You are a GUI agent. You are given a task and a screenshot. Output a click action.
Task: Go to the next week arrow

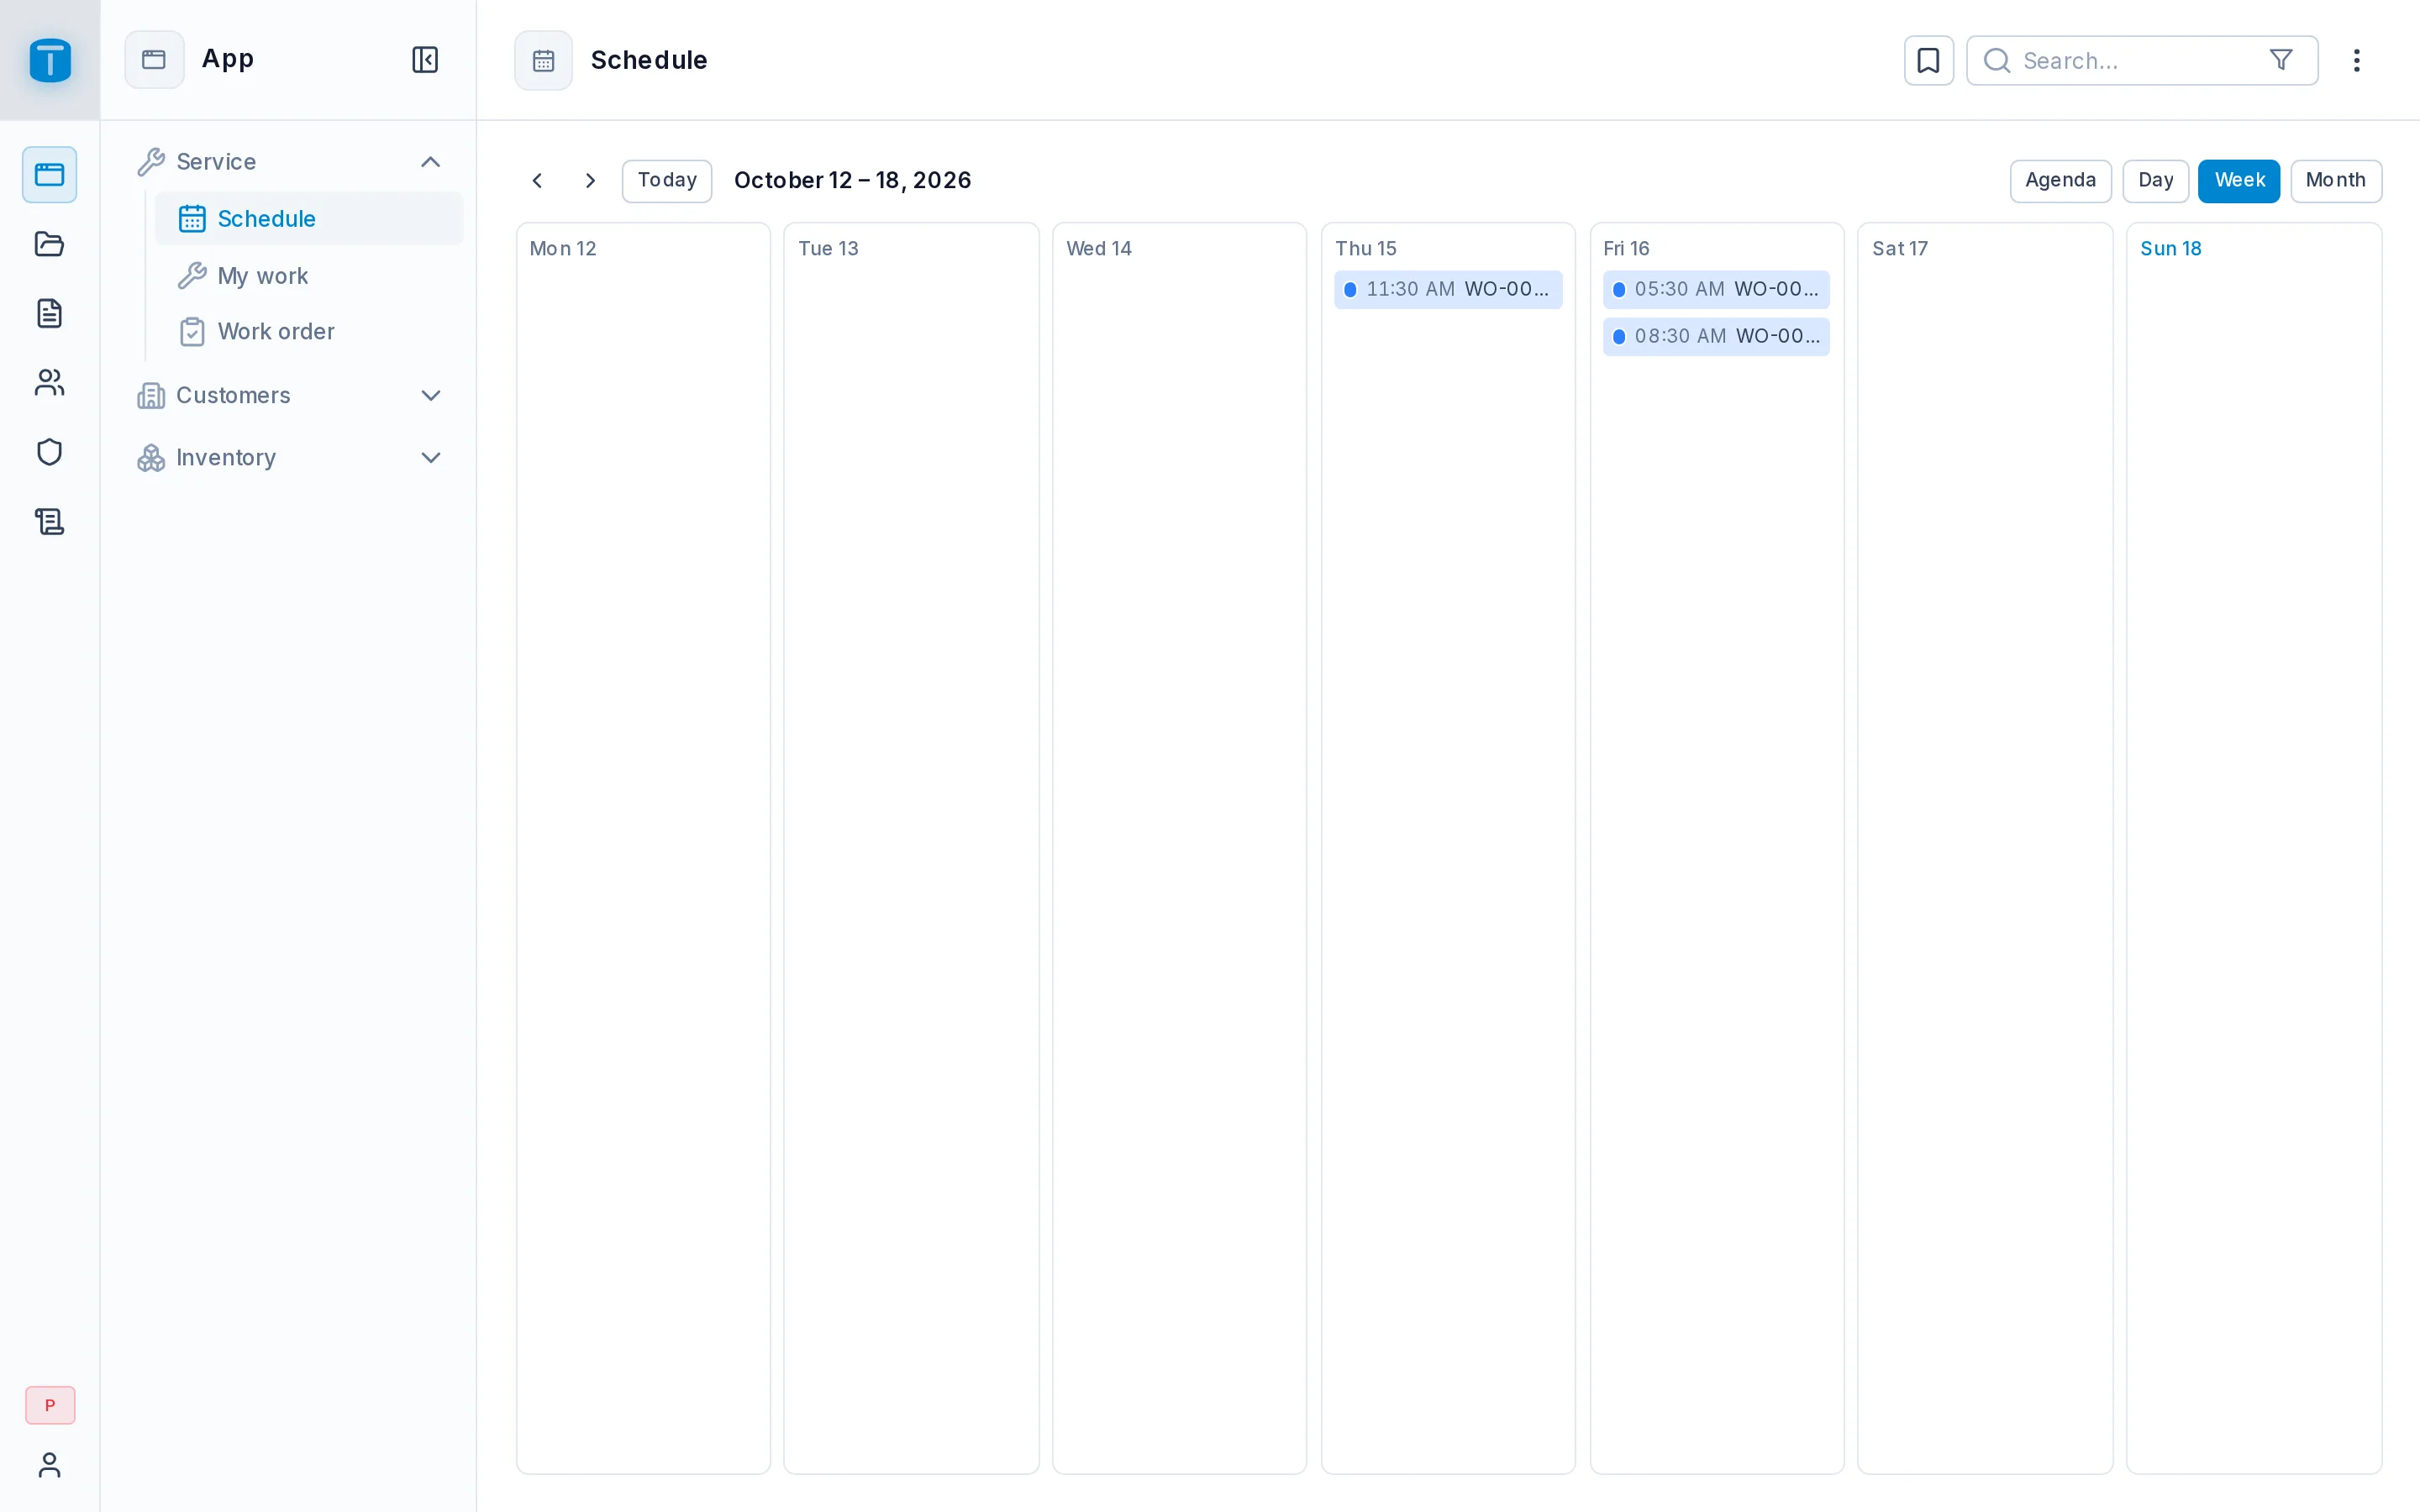point(590,181)
